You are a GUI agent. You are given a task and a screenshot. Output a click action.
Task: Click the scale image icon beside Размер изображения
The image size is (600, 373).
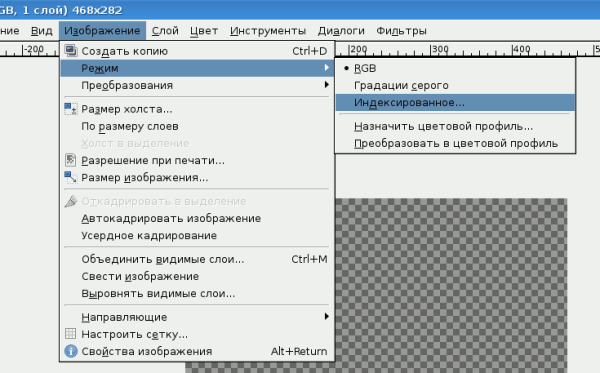70,177
